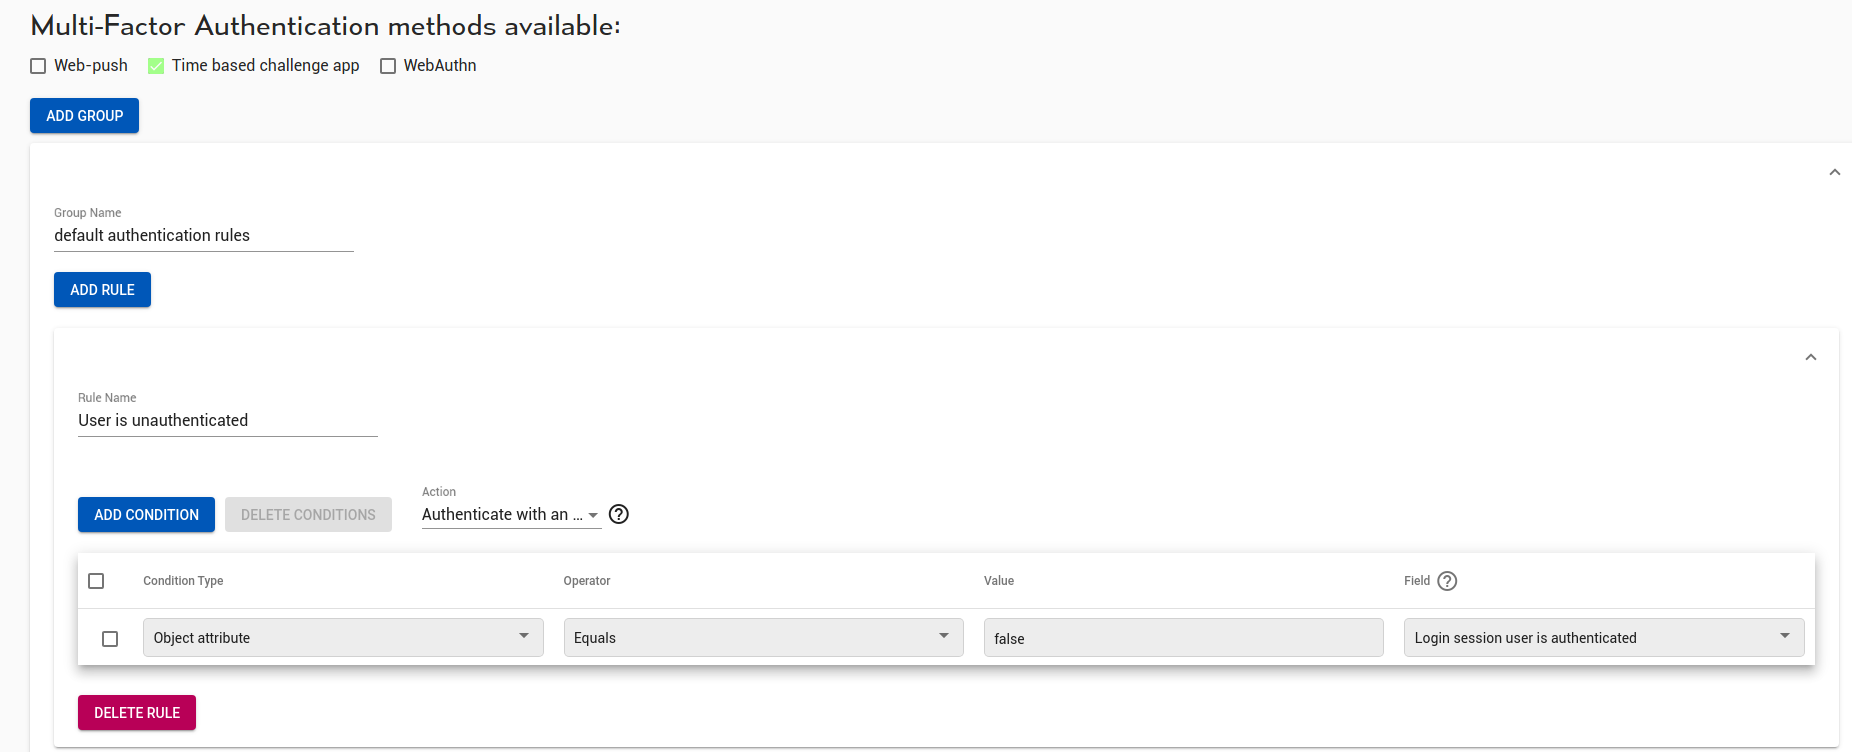The height and width of the screenshot is (752, 1852).
Task: Click the Rule Name text field
Action: click(228, 421)
